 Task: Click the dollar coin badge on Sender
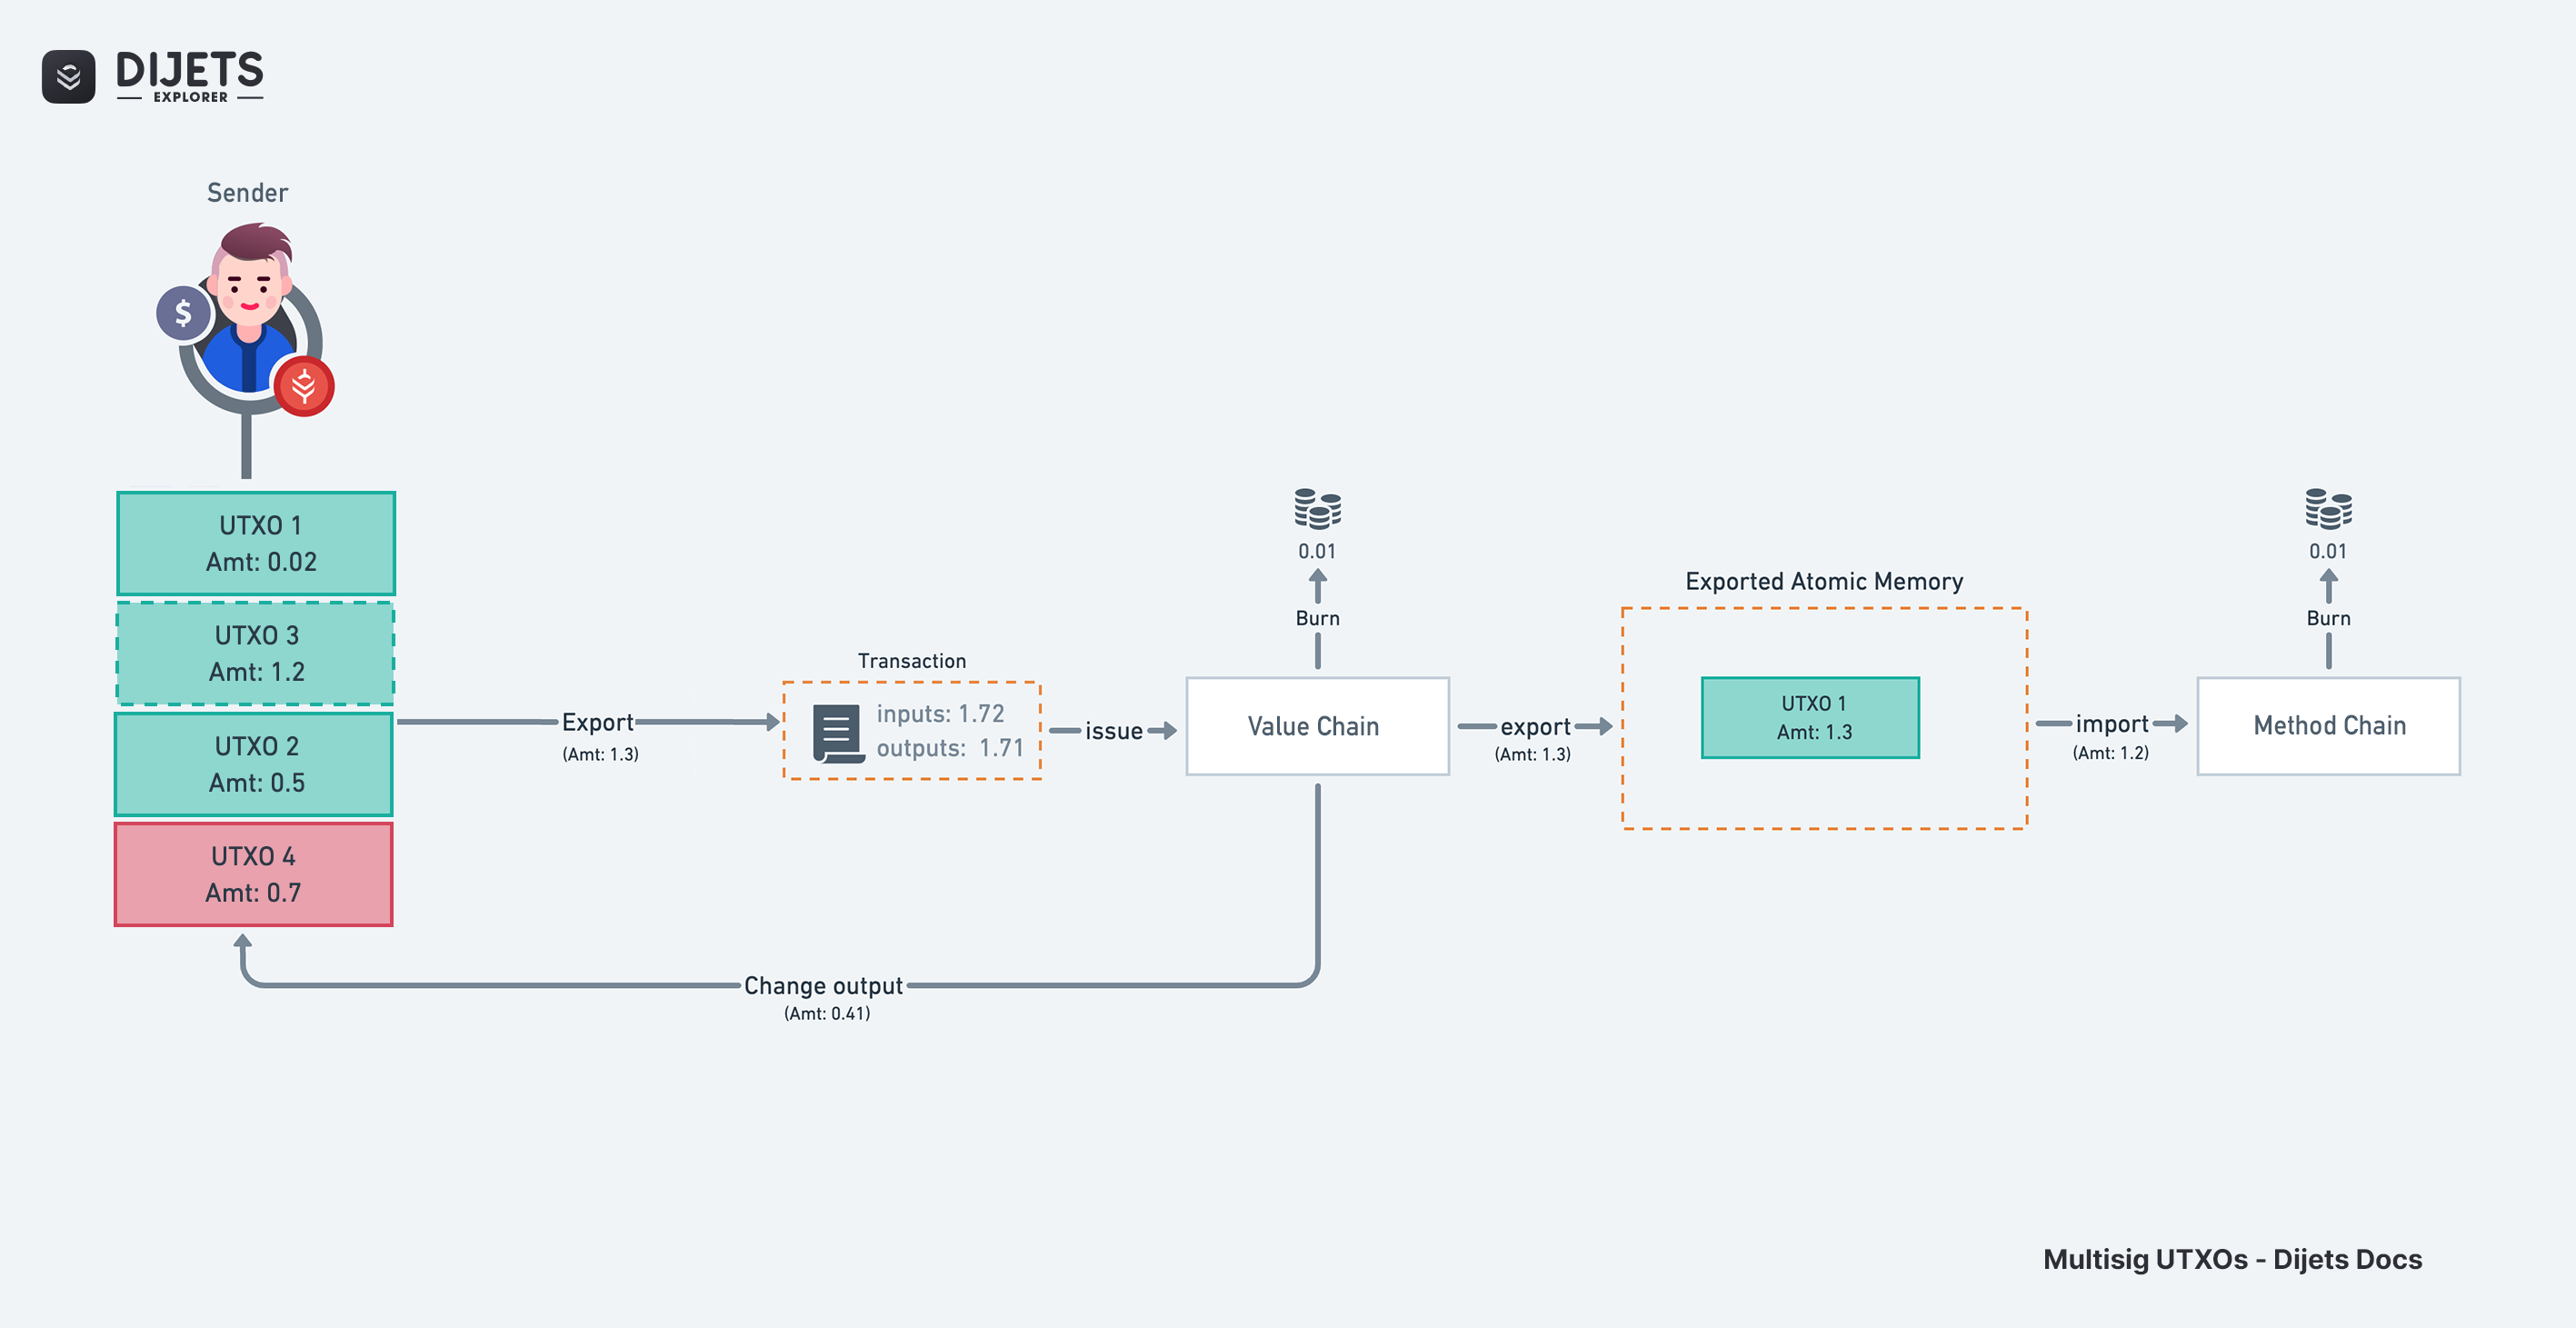(x=183, y=313)
